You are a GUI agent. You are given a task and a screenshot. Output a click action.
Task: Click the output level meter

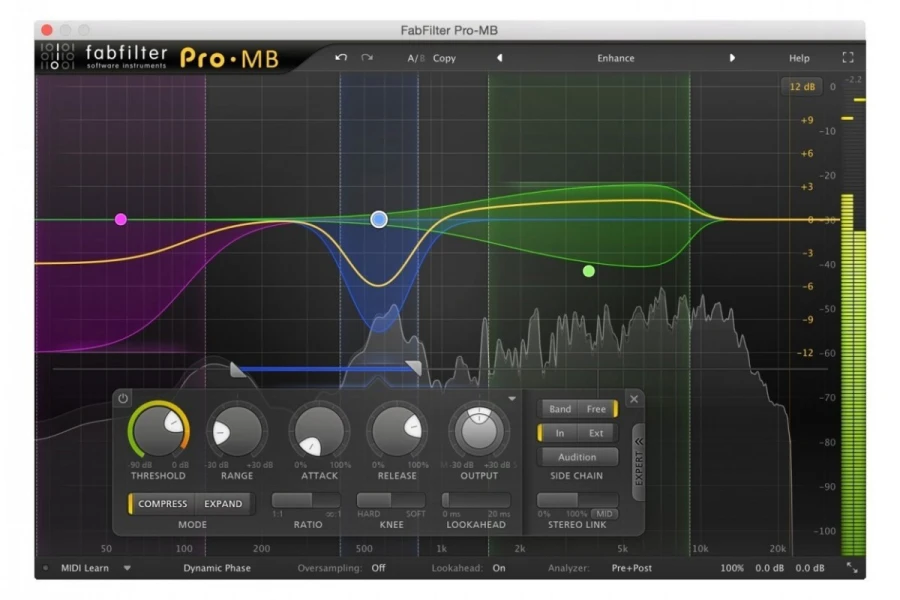(x=853, y=322)
